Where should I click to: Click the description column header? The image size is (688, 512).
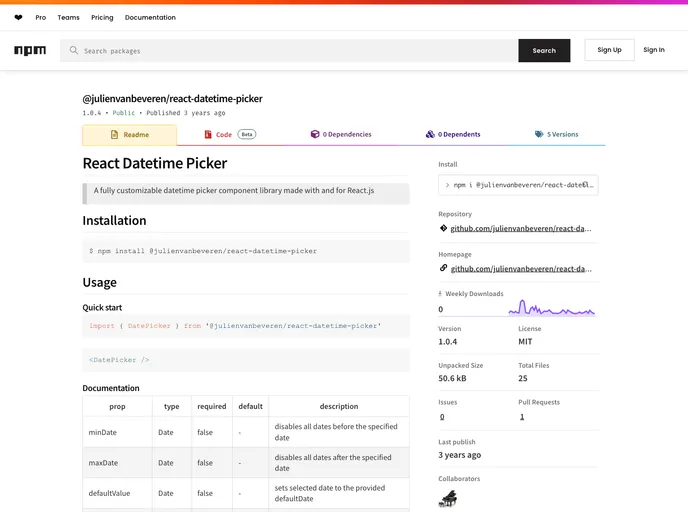339,406
